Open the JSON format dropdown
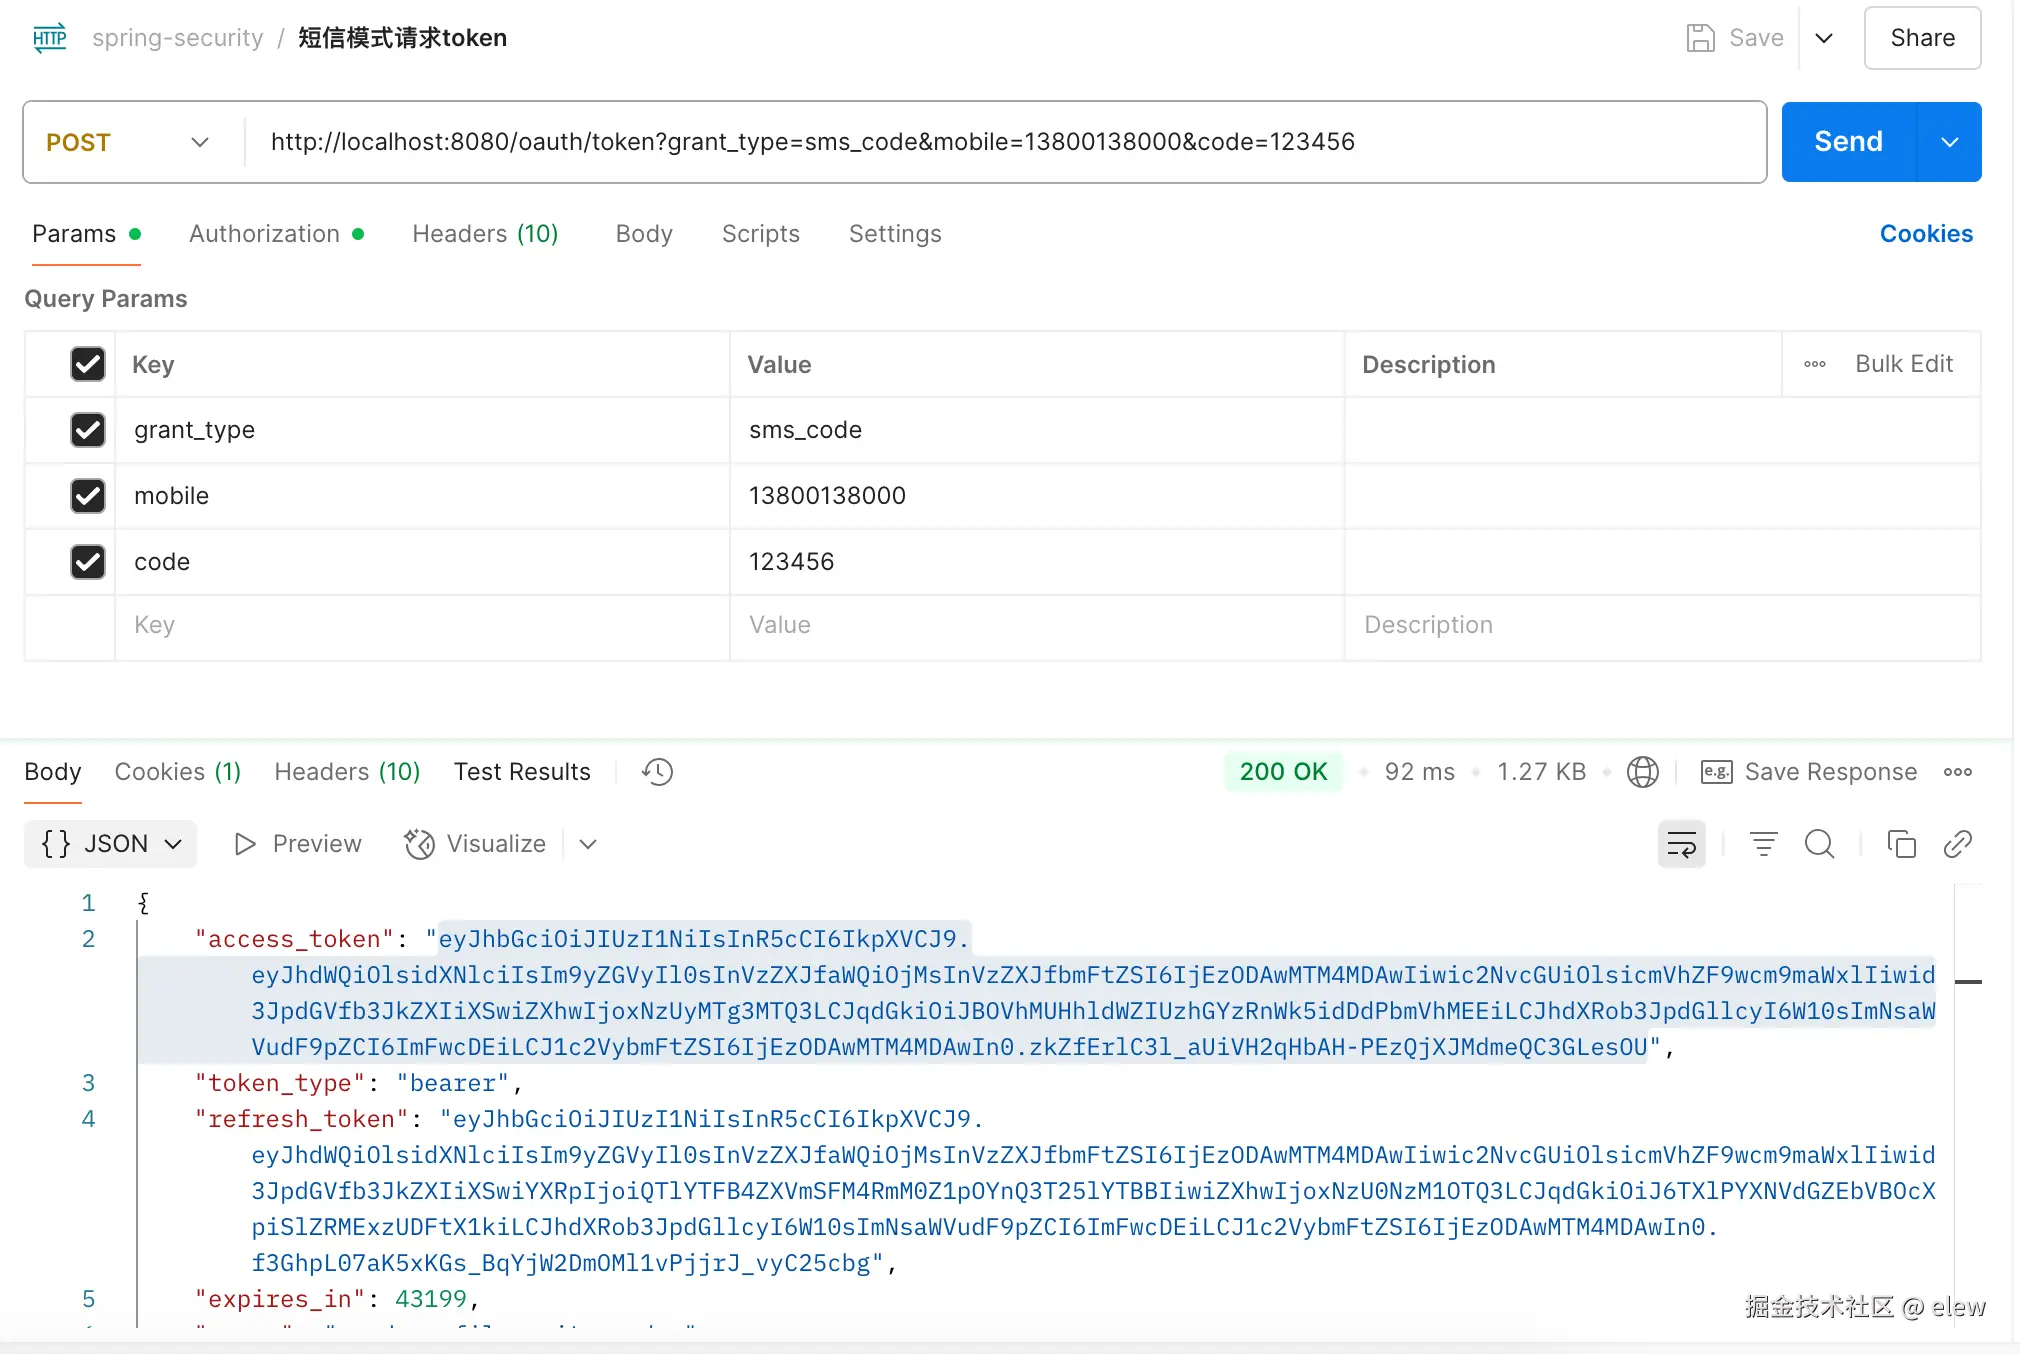Viewport: 2020px width, 1354px height. point(110,844)
